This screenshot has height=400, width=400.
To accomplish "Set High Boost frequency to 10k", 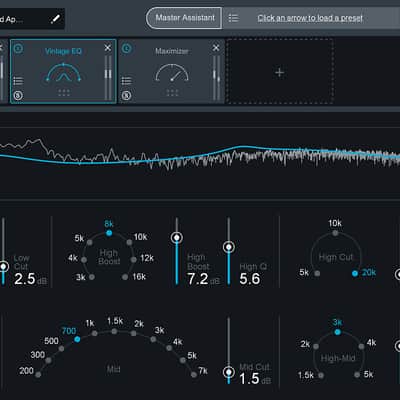I will (129, 242).
